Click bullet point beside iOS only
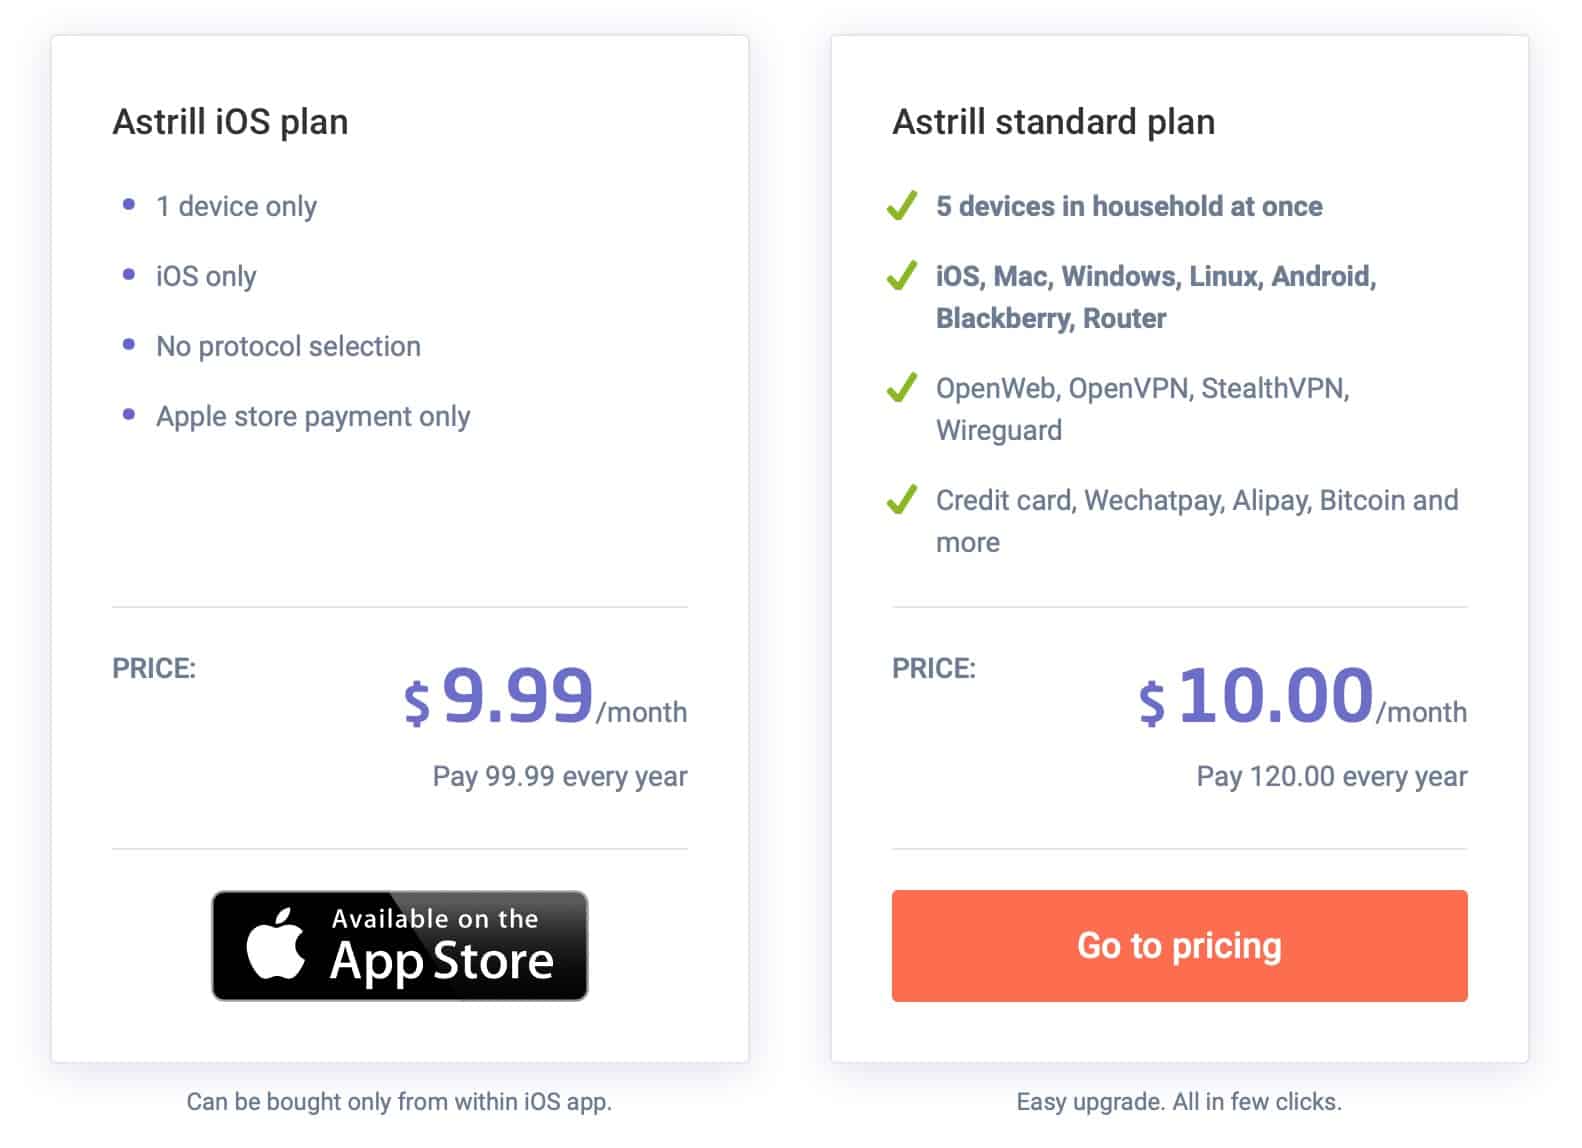The image size is (1582, 1148). coord(128,275)
